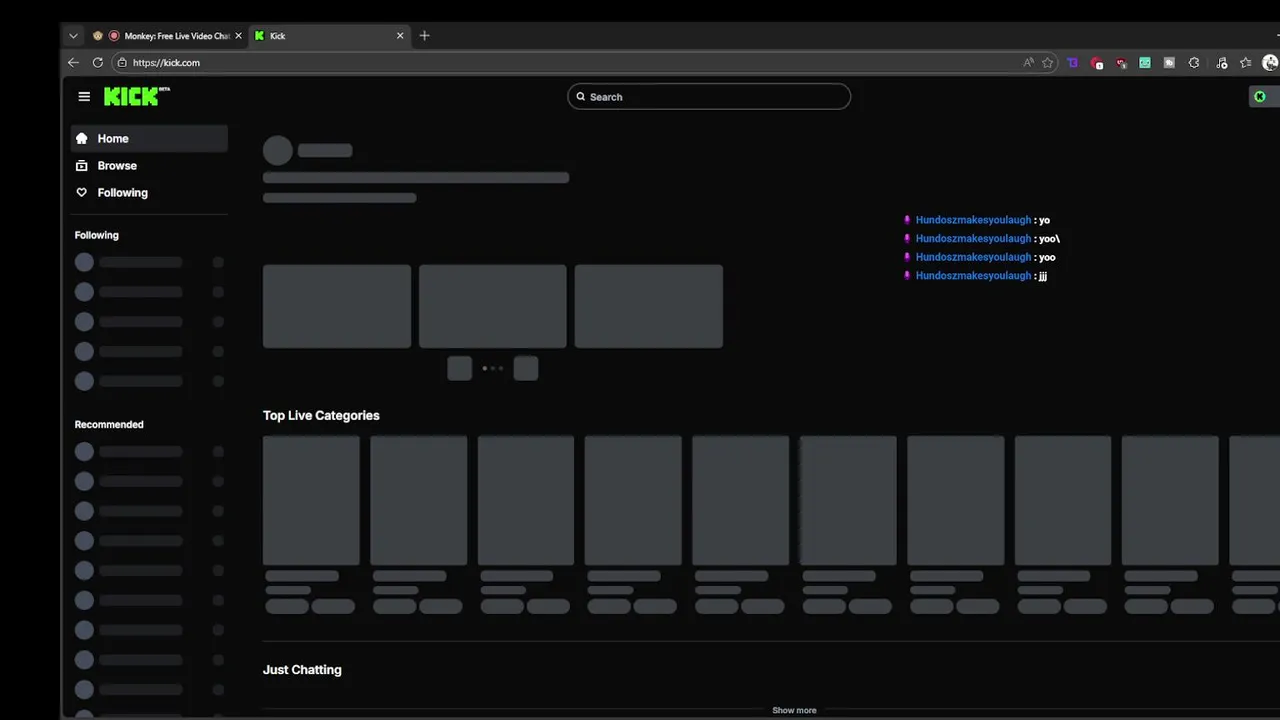Screen dimensions: 1280x720
Task: Click the Hundoszmakesyoulaugh chat name saying yoo\
Action: [x=973, y=239]
